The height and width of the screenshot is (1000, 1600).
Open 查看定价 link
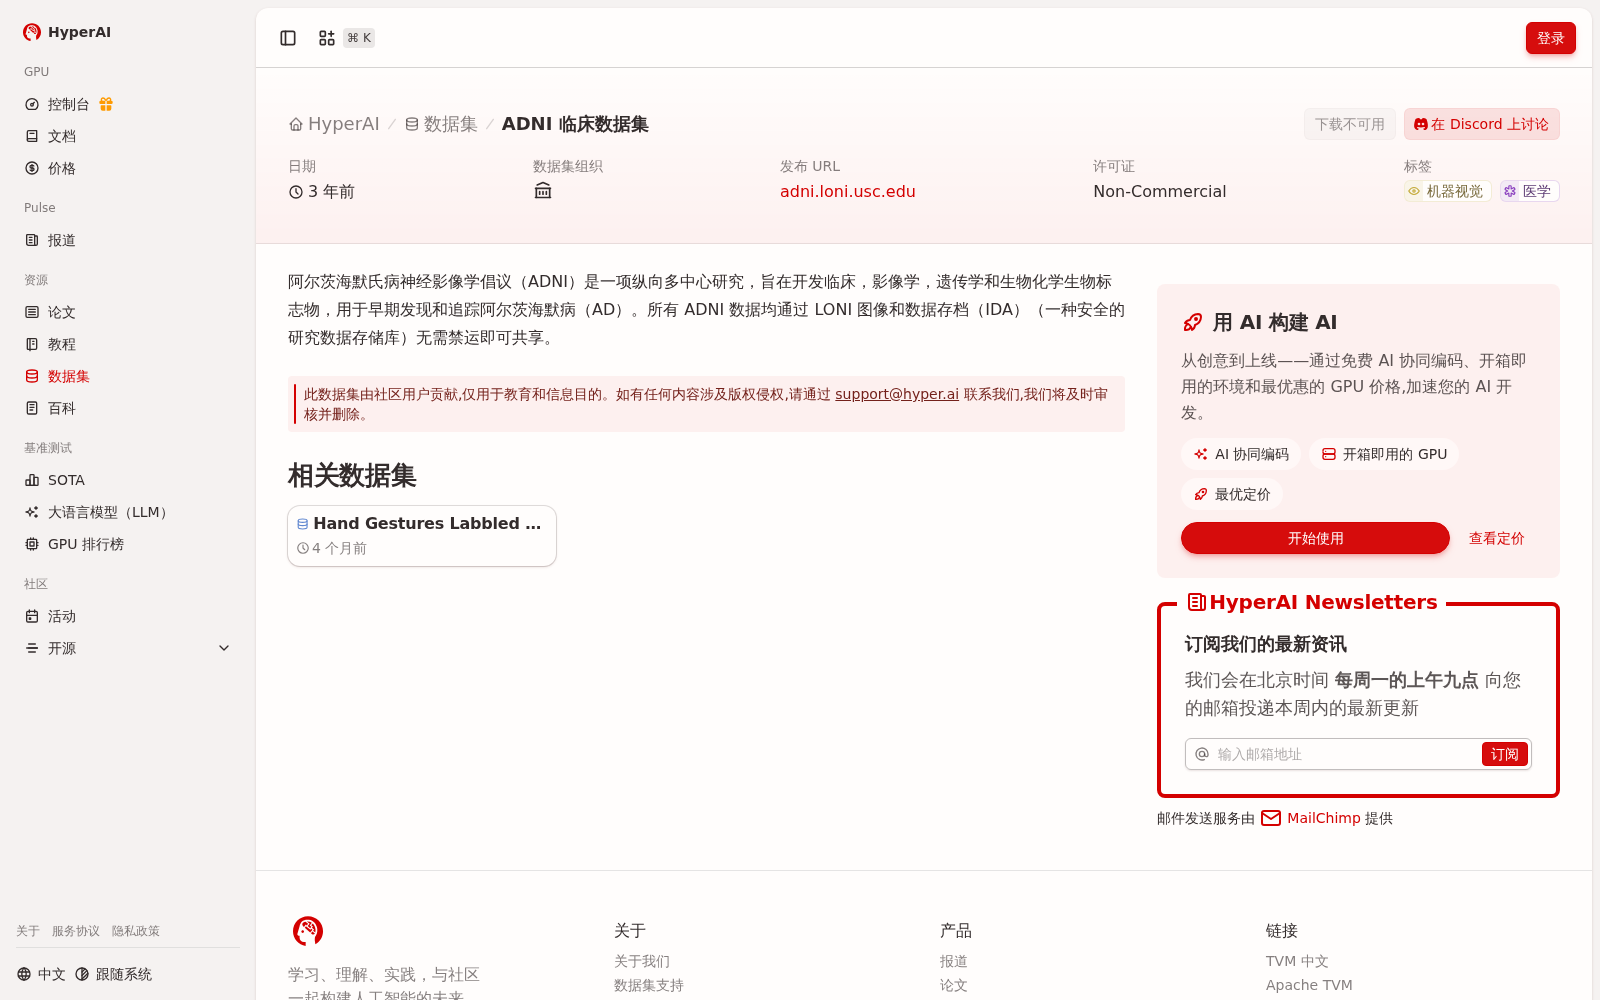pyautogui.click(x=1496, y=538)
